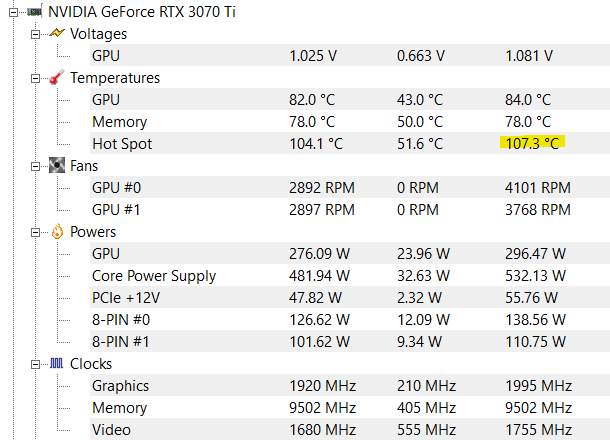Select the 8-PIN #1 row
This screenshot has height=440, width=610.
point(350,342)
